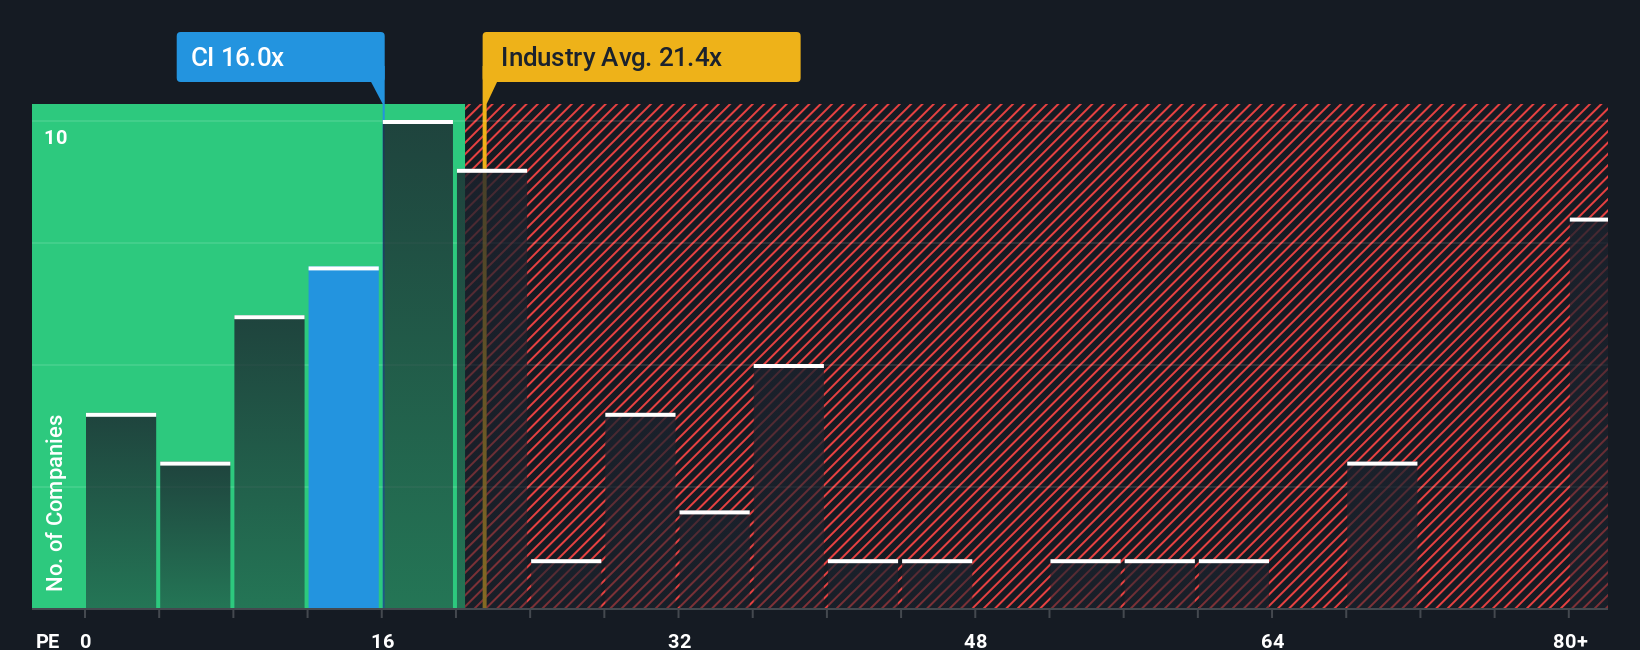This screenshot has width=1640, height=650.
Task: Click the 80+ bar at the far right
Action: 1589,413
